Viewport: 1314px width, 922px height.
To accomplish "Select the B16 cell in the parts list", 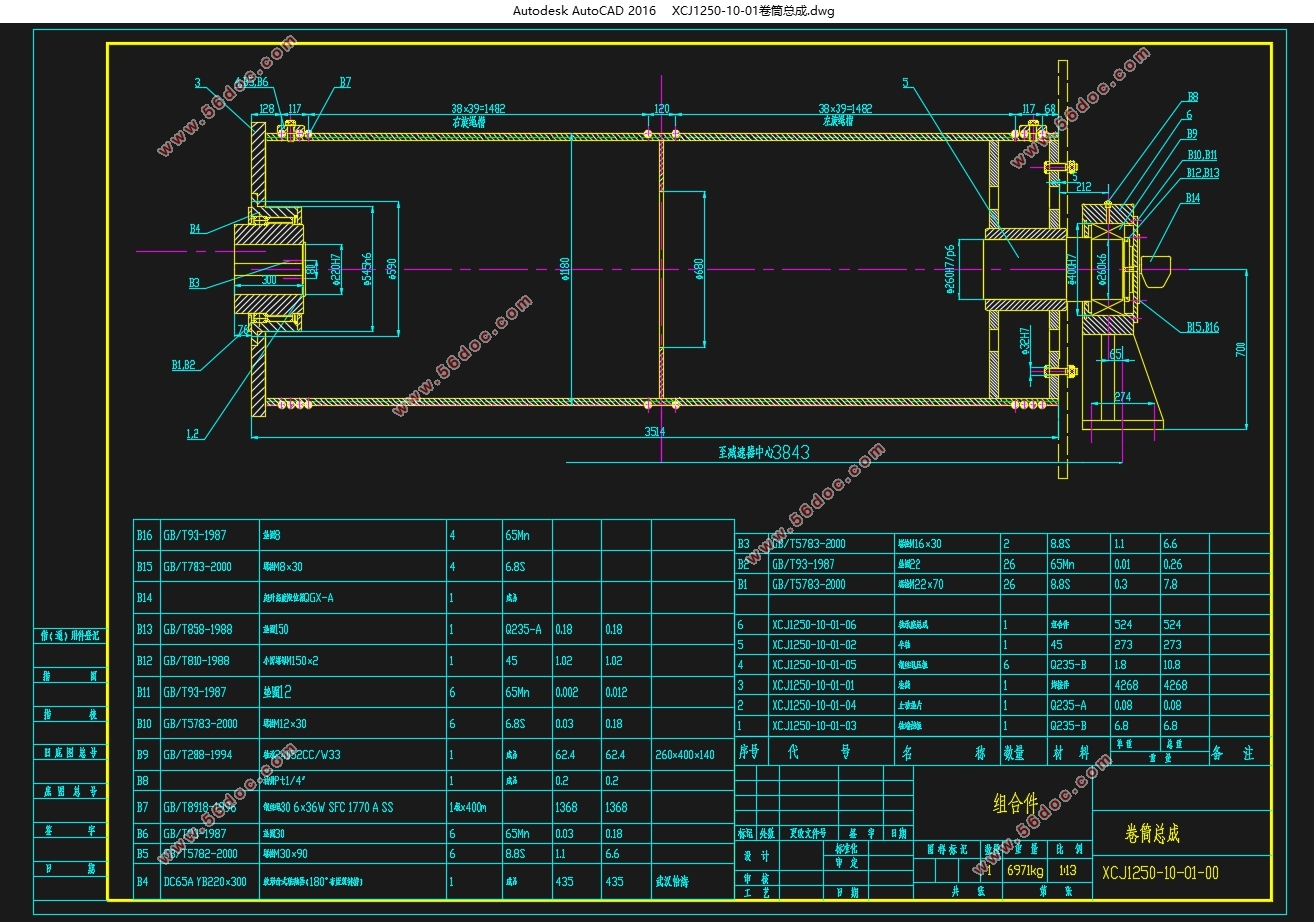I will point(144,535).
